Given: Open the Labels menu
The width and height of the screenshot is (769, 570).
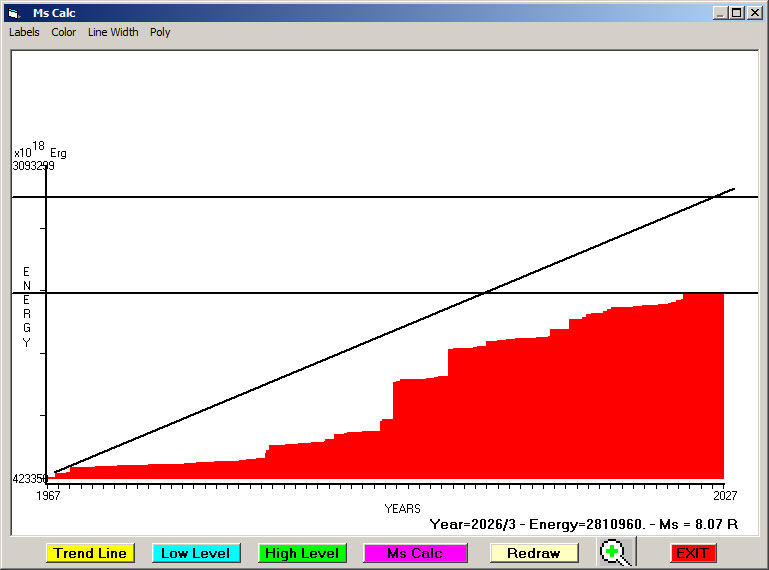Looking at the screenshot, I should (x=24, y=32).
